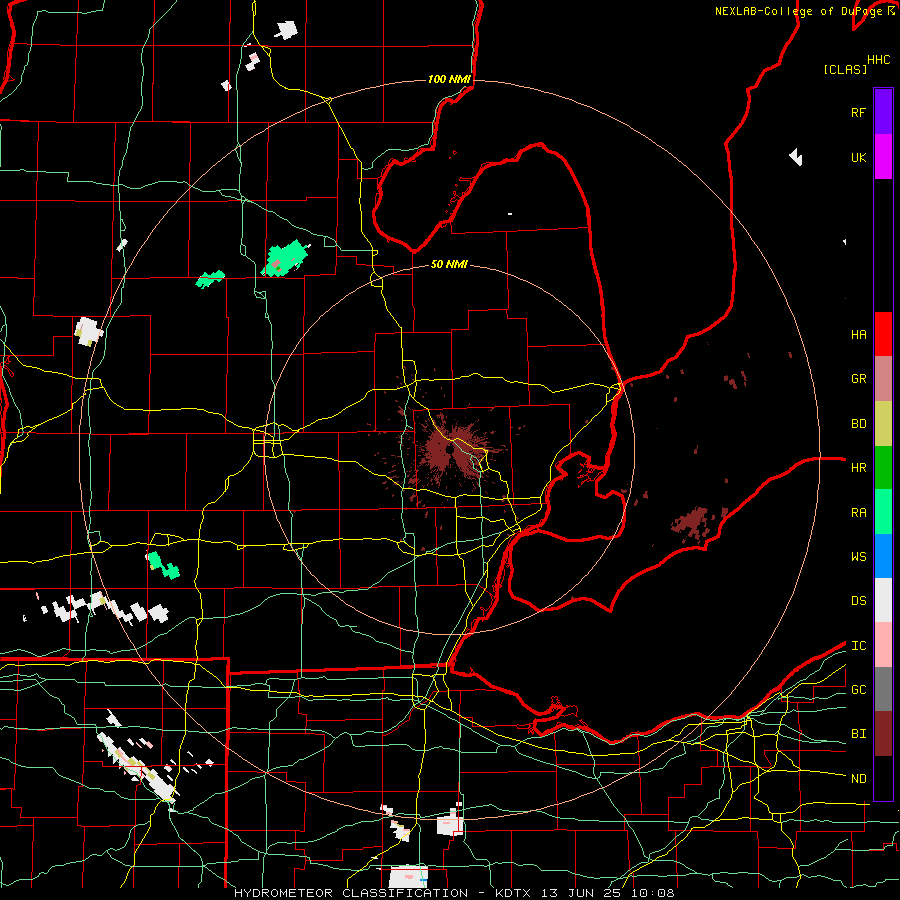
Task: Select the BD yellow legend swatch
Action: [883, 423]
